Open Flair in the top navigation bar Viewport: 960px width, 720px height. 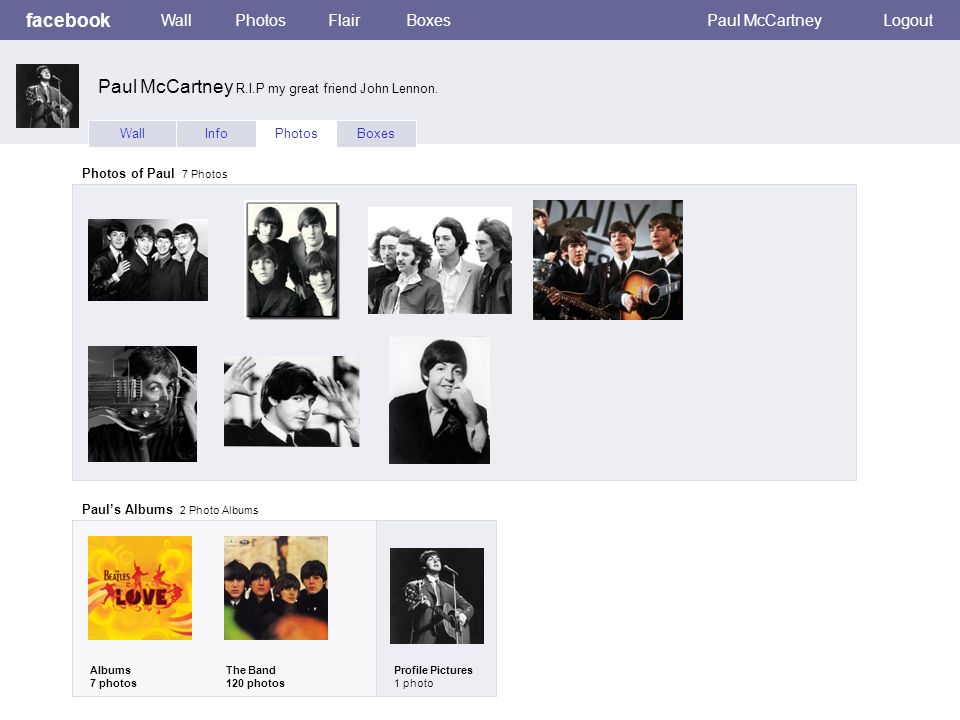pyautogui.click(x=344, y=20)
